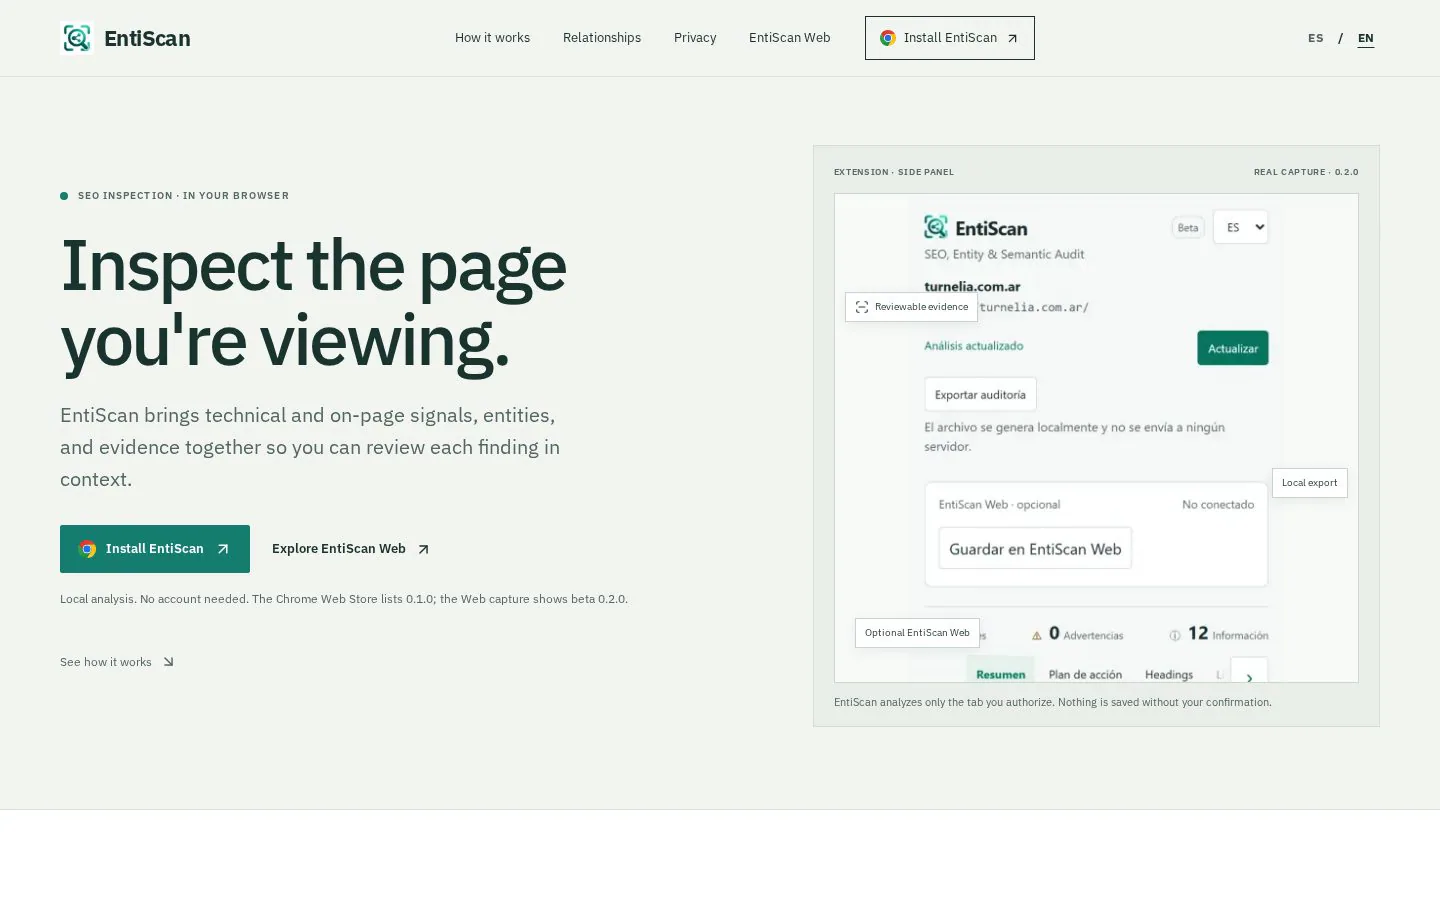Click the green Install EntiScan hero button
The image size is (1440, 900).
click(155, 549)
